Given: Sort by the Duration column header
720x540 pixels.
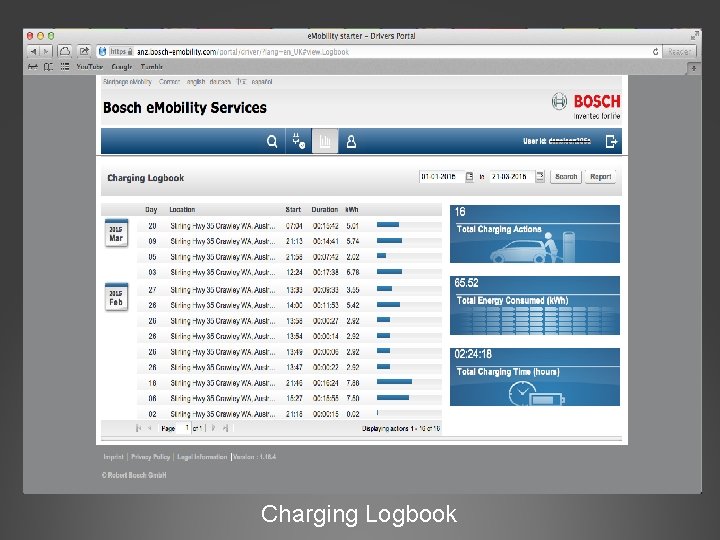Looking at the screenshot, I should click(x=325, y=210).
